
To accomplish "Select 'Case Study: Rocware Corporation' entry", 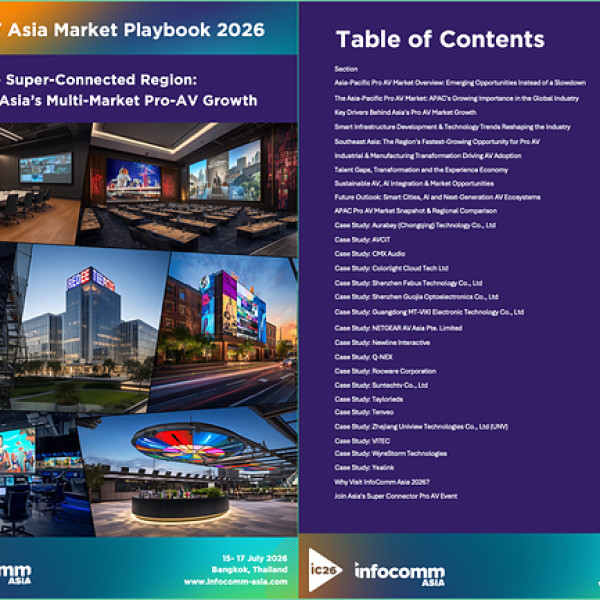I will (385, 371).
